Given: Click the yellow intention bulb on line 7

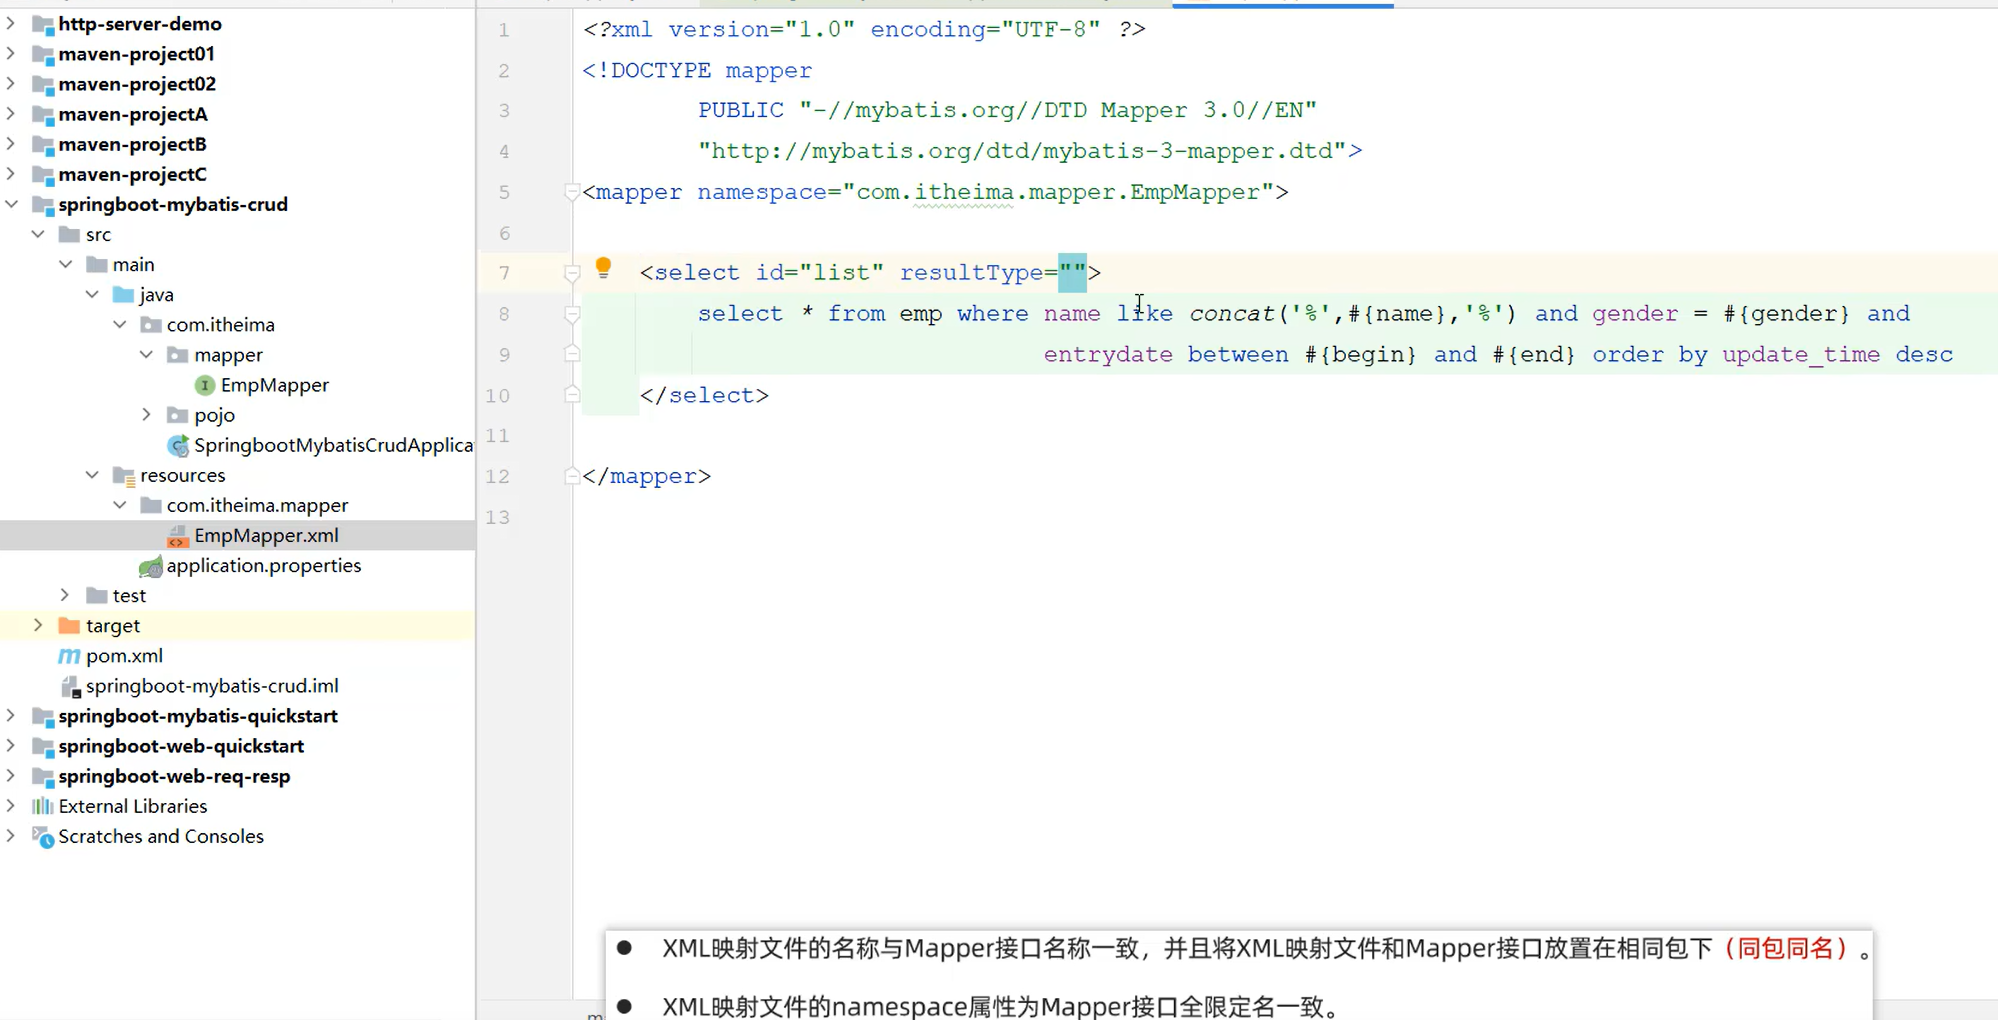Looking at the screenshot, I should pyautogui.click(x=603, y=267).
